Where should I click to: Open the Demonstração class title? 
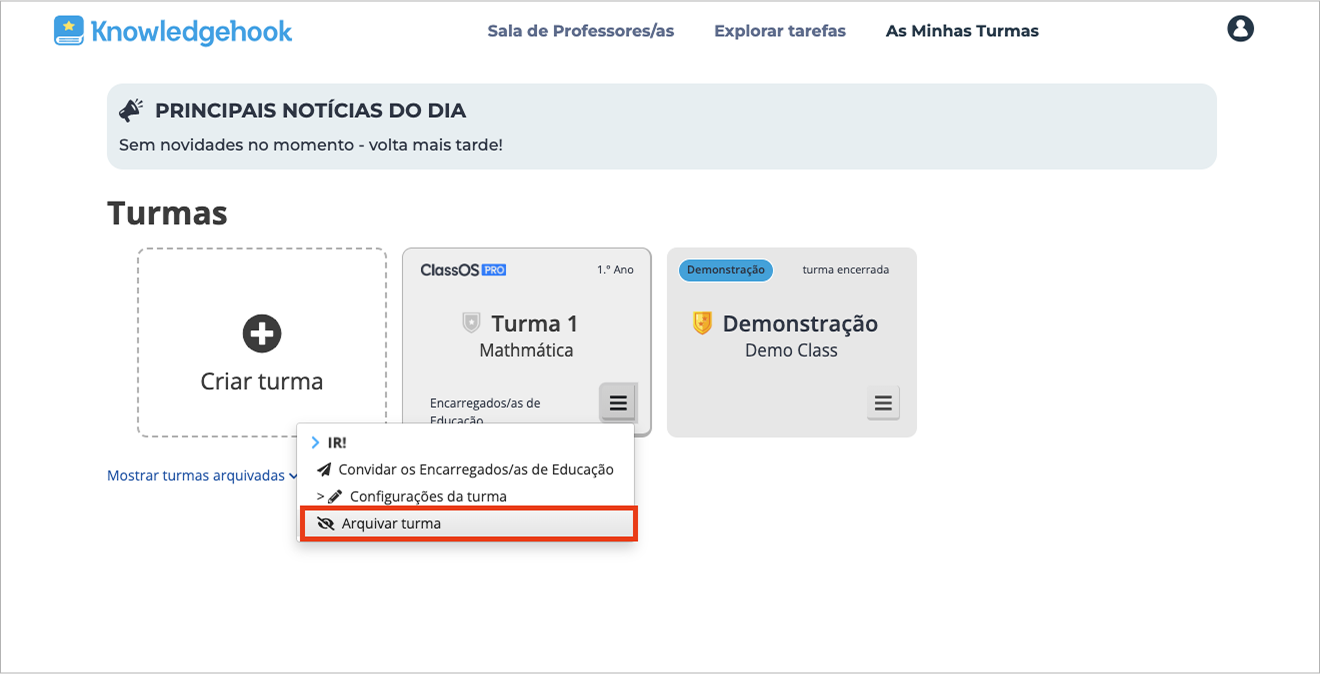click(800, 324)
